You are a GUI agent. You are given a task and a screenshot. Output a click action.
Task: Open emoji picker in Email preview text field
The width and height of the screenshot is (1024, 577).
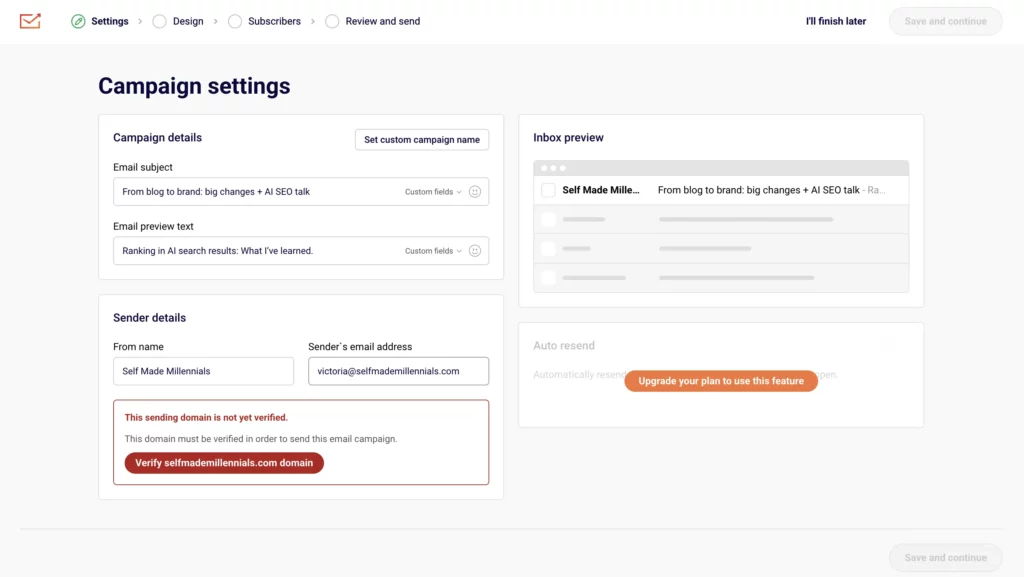tap(475, 251)
